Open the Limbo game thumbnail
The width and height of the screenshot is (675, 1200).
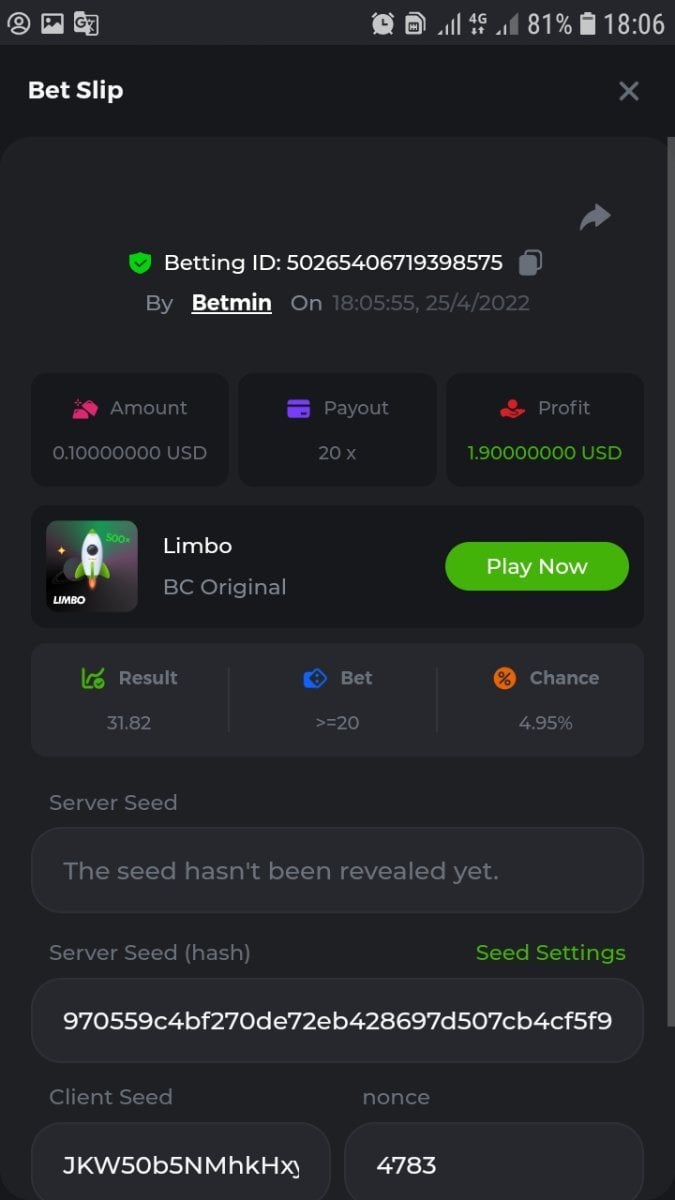pyautogui.click(x=92, y=566)
